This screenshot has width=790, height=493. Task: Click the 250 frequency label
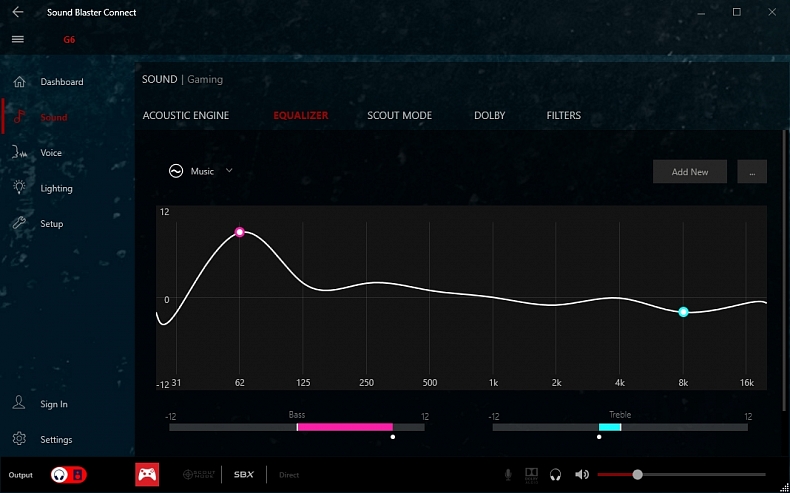[366, 383]
